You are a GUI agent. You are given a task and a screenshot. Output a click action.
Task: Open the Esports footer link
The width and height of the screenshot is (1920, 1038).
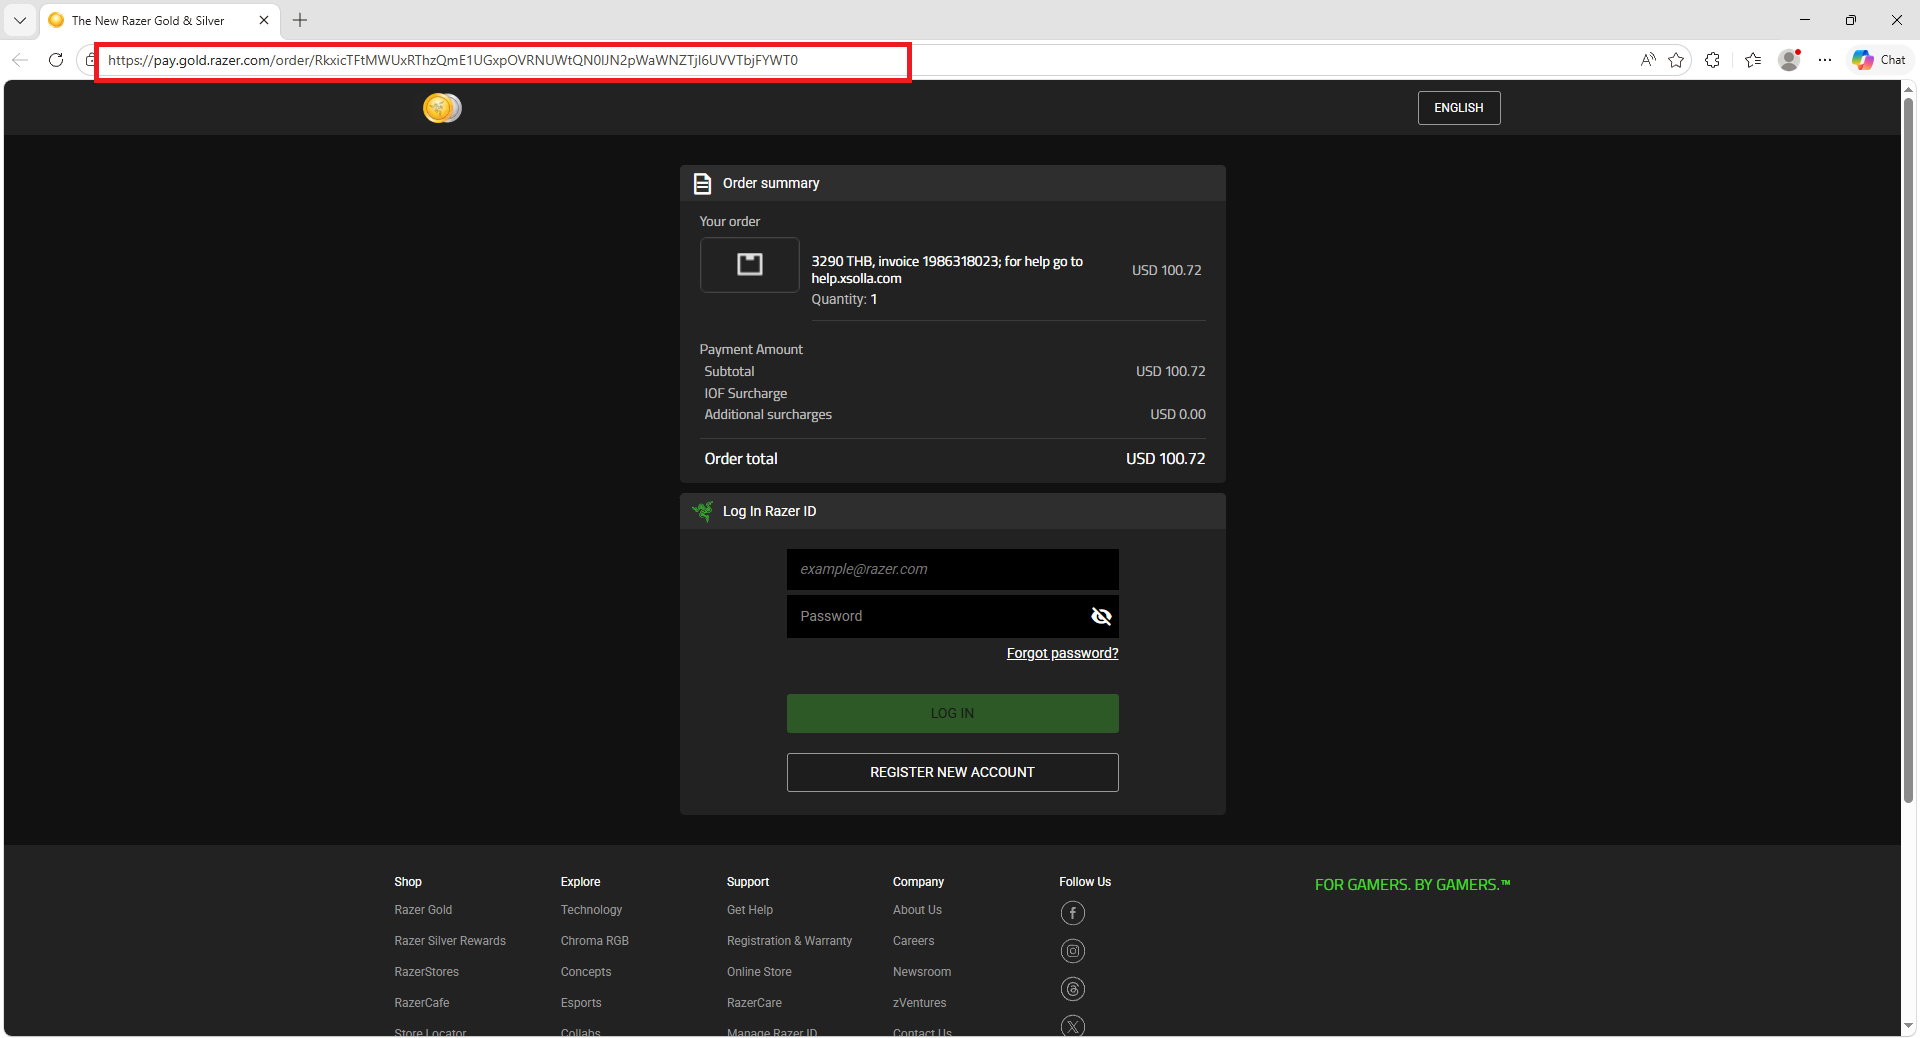581,1003
